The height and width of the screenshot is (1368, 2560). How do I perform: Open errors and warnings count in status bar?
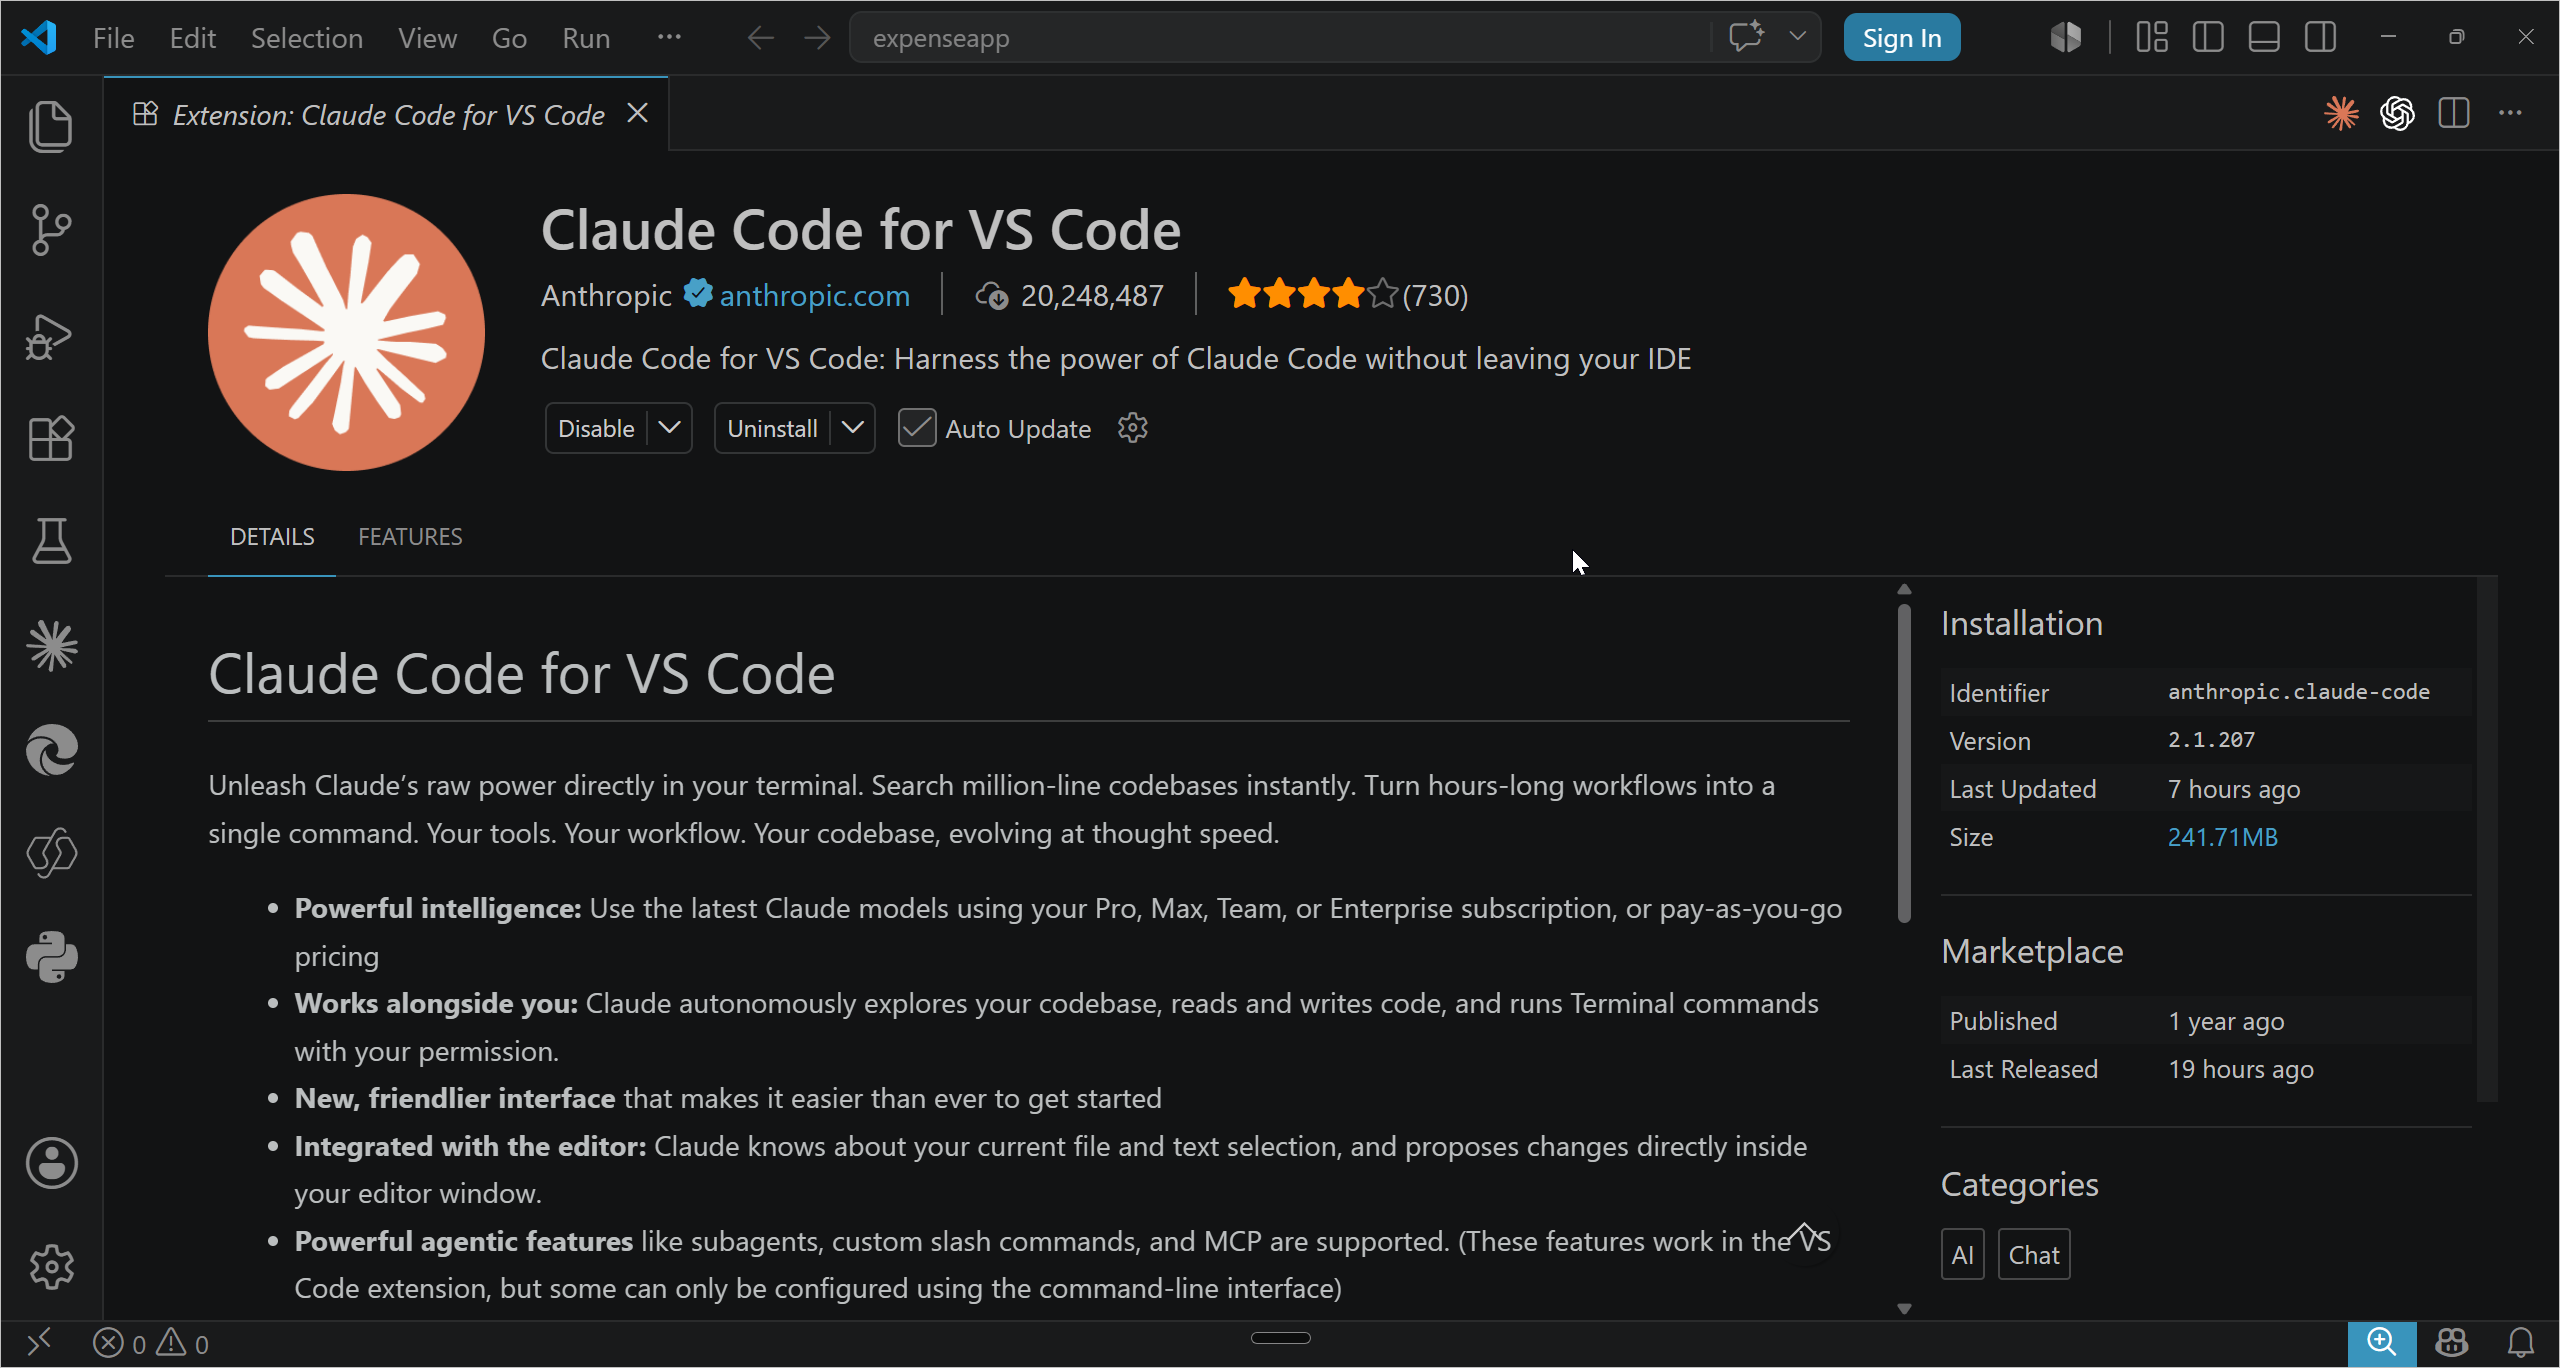coord(151,1343)
